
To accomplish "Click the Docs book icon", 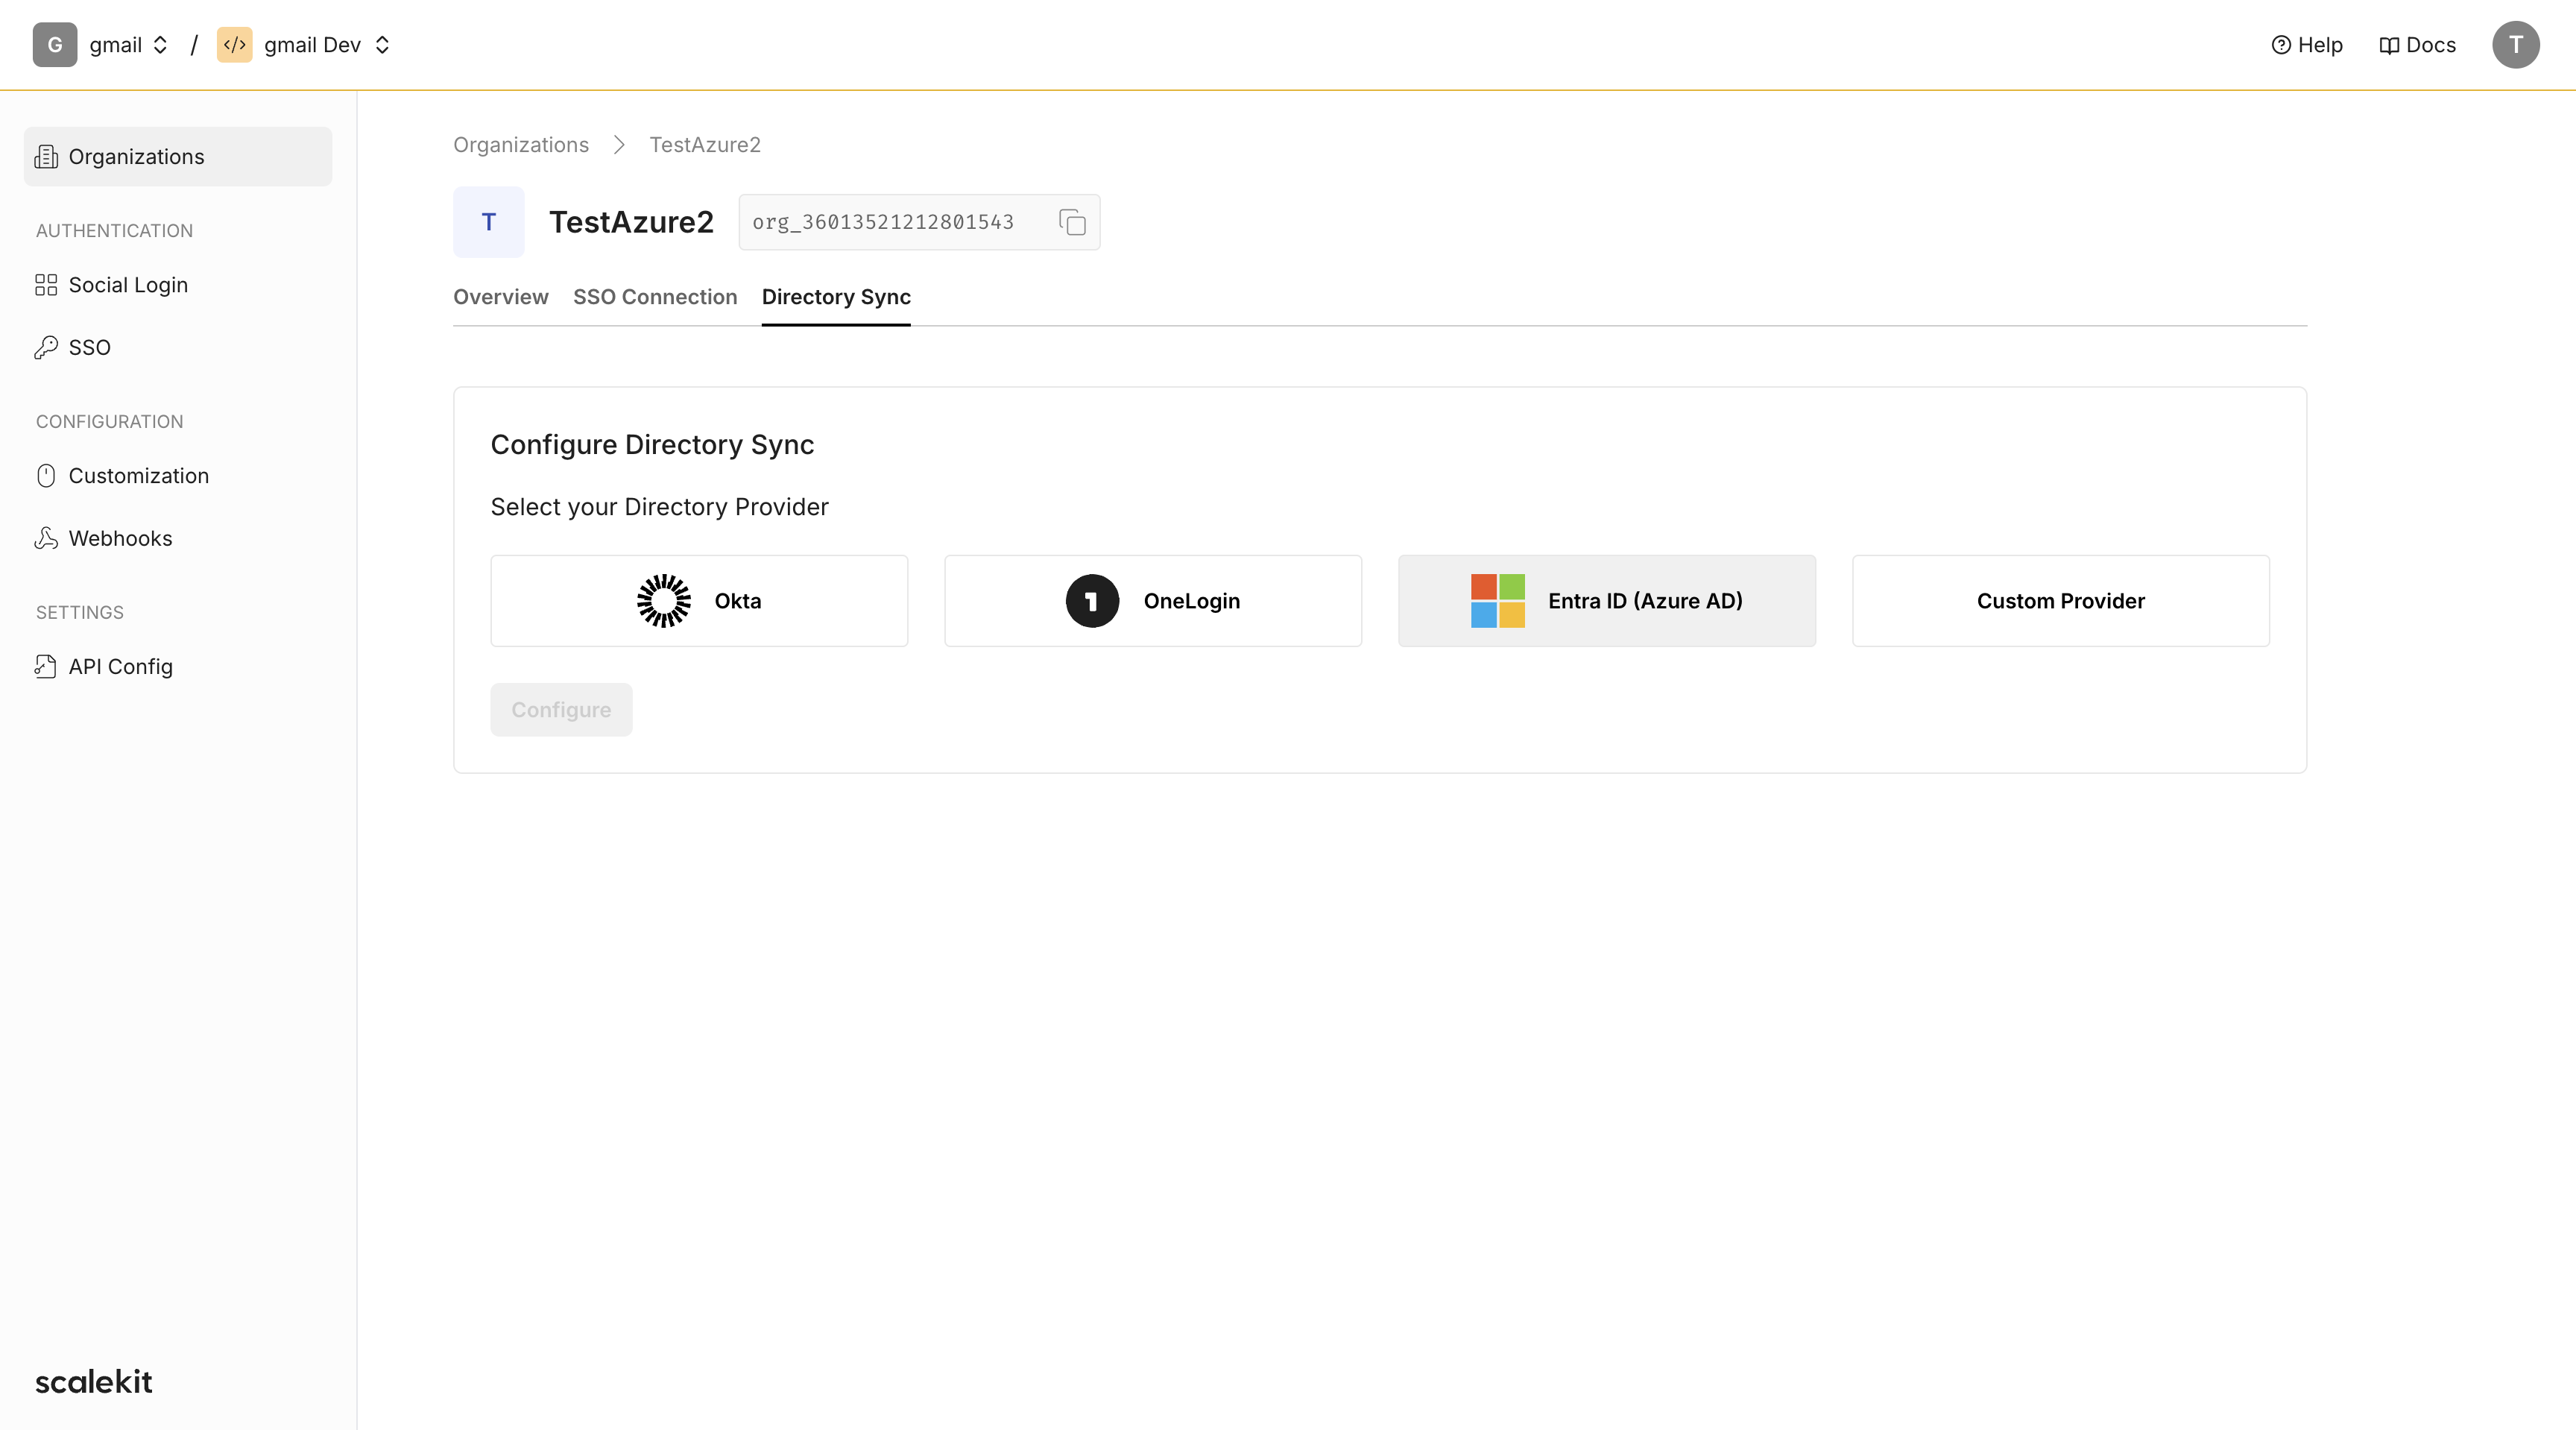I will coord(2389,46).
